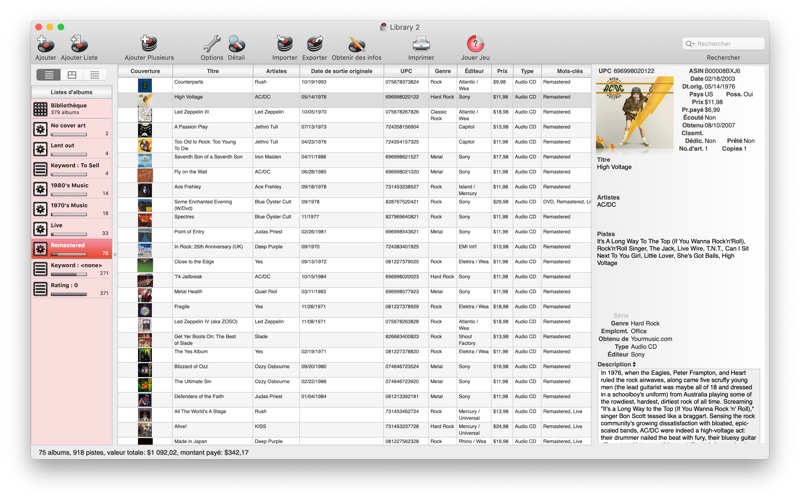Switch to cover detail view mode
800x500 pixels.
(72, 75)
